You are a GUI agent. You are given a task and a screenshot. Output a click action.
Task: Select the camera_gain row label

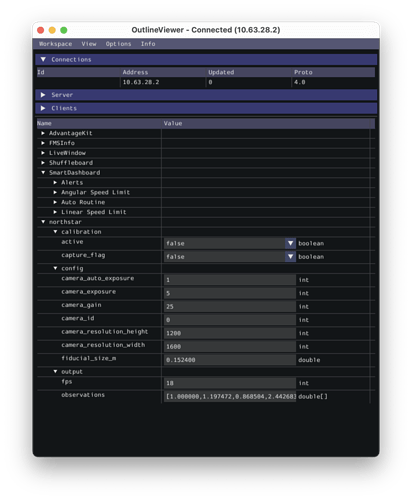click(81, 305)
